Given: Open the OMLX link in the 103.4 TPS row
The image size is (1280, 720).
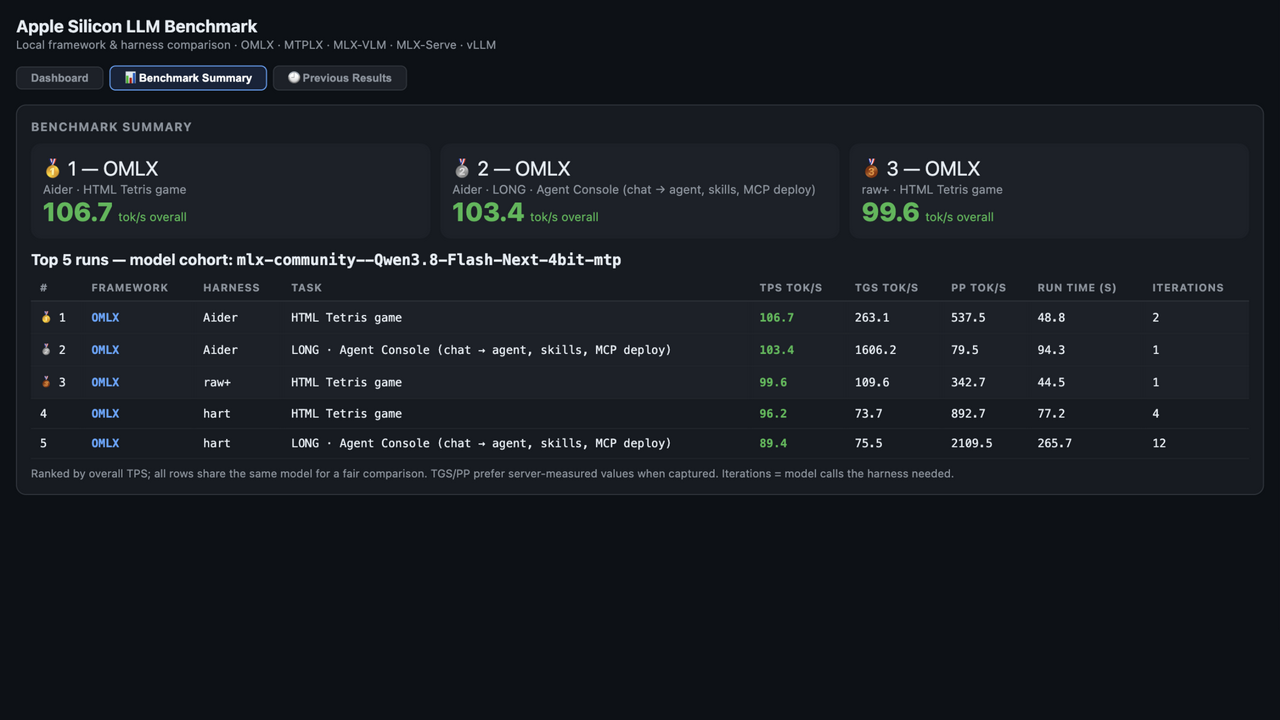Looking at the screenshot, I should point(105,350).
